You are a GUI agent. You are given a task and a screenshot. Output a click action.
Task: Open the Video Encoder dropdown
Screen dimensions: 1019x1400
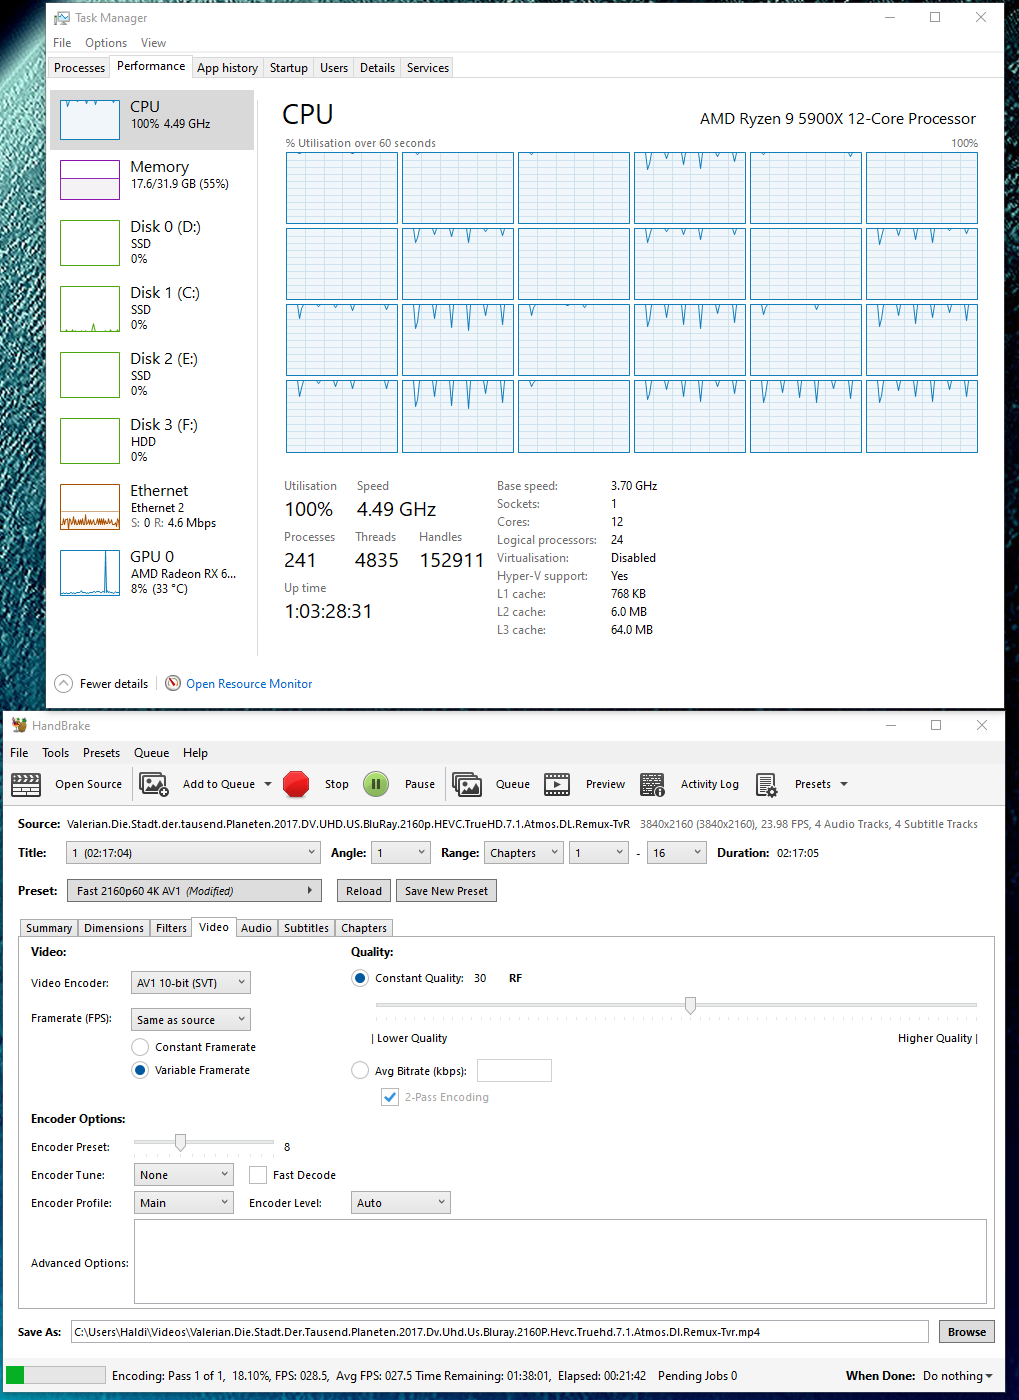(190, 982)
